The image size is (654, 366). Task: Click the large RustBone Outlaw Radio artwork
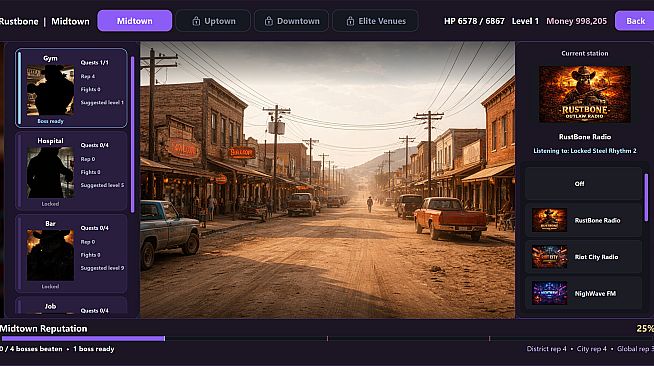click(584, 94)
